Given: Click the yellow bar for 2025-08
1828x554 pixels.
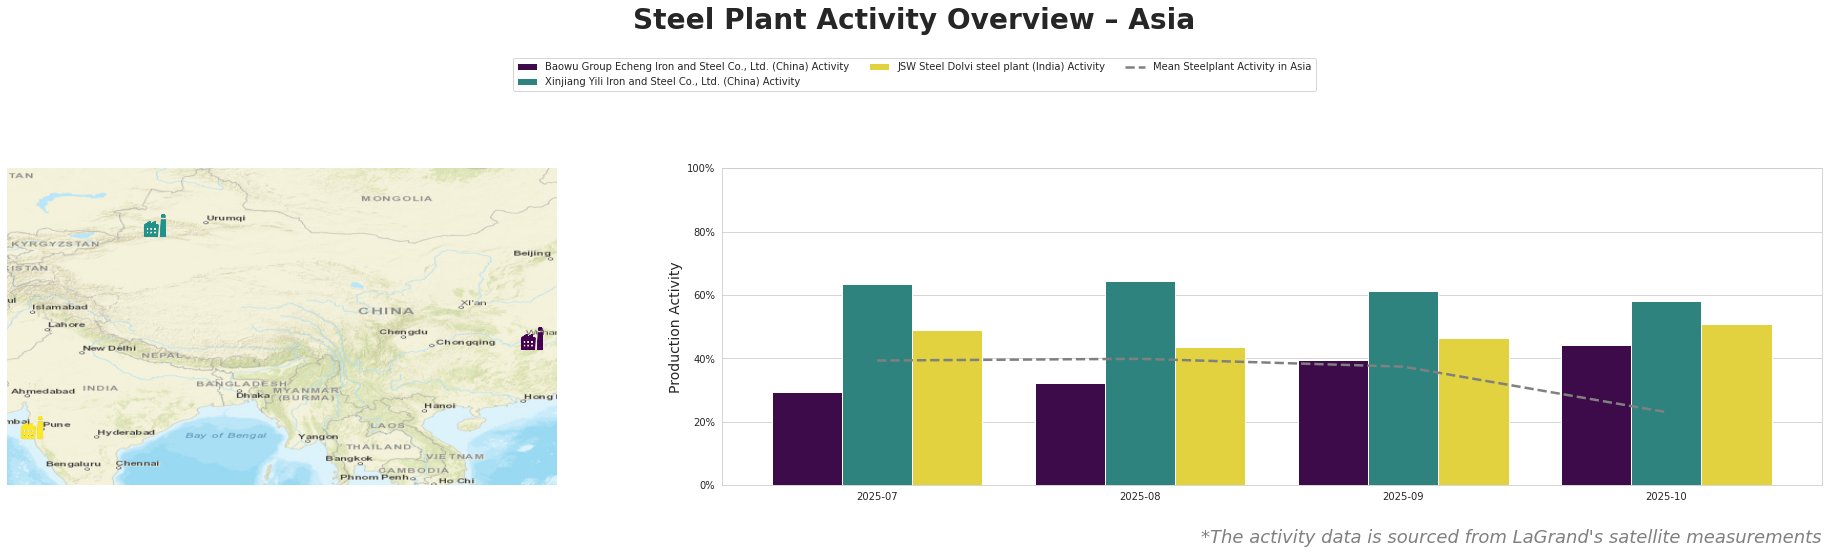Looking at the screenshot, I should click(x=1210, y=416).
